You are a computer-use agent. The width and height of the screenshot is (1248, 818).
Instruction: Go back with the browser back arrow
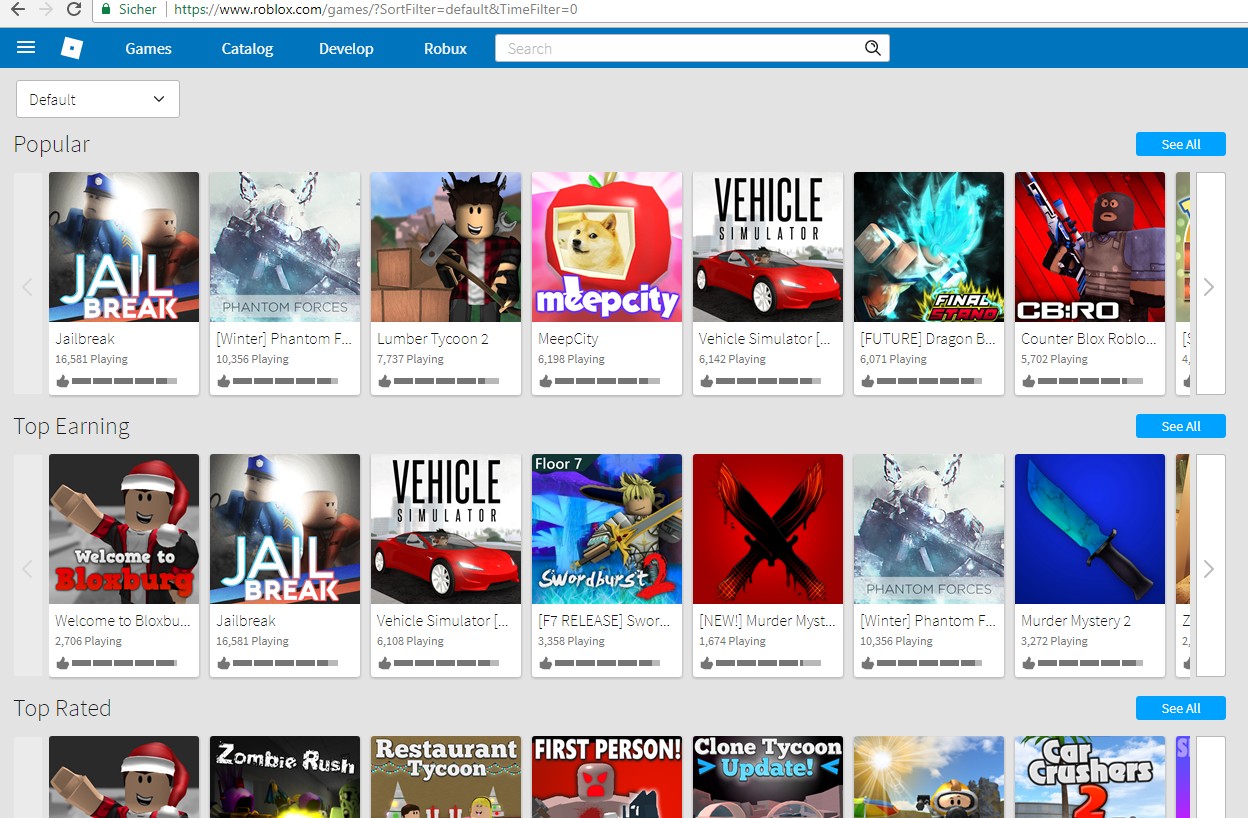click(x=17, y=9)
